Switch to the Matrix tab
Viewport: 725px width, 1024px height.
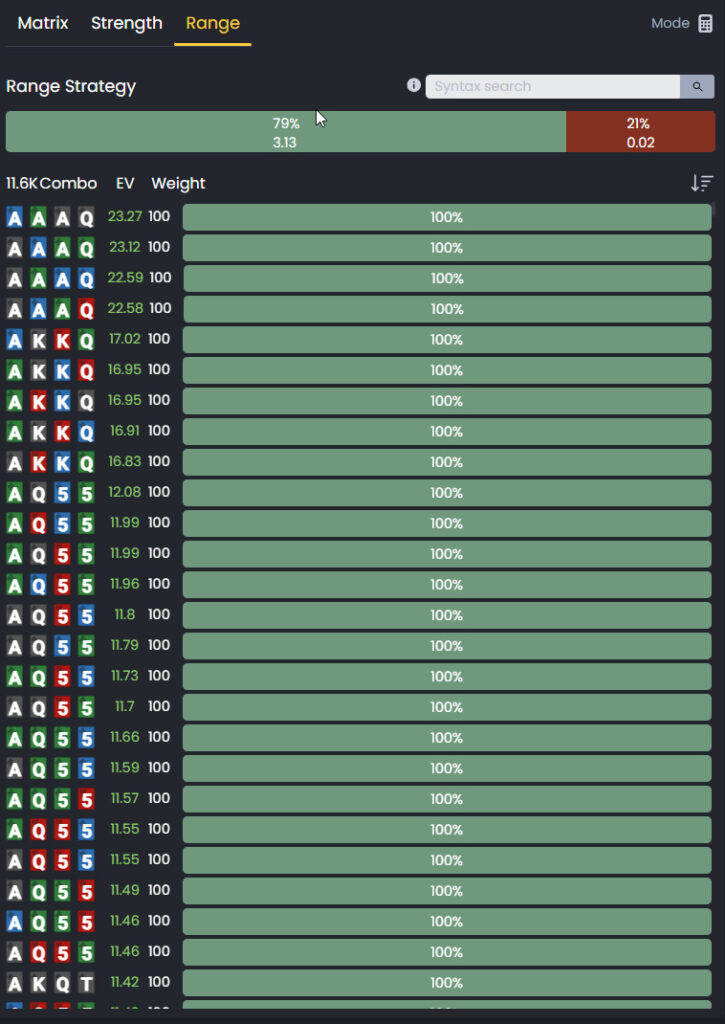[43, 23]
